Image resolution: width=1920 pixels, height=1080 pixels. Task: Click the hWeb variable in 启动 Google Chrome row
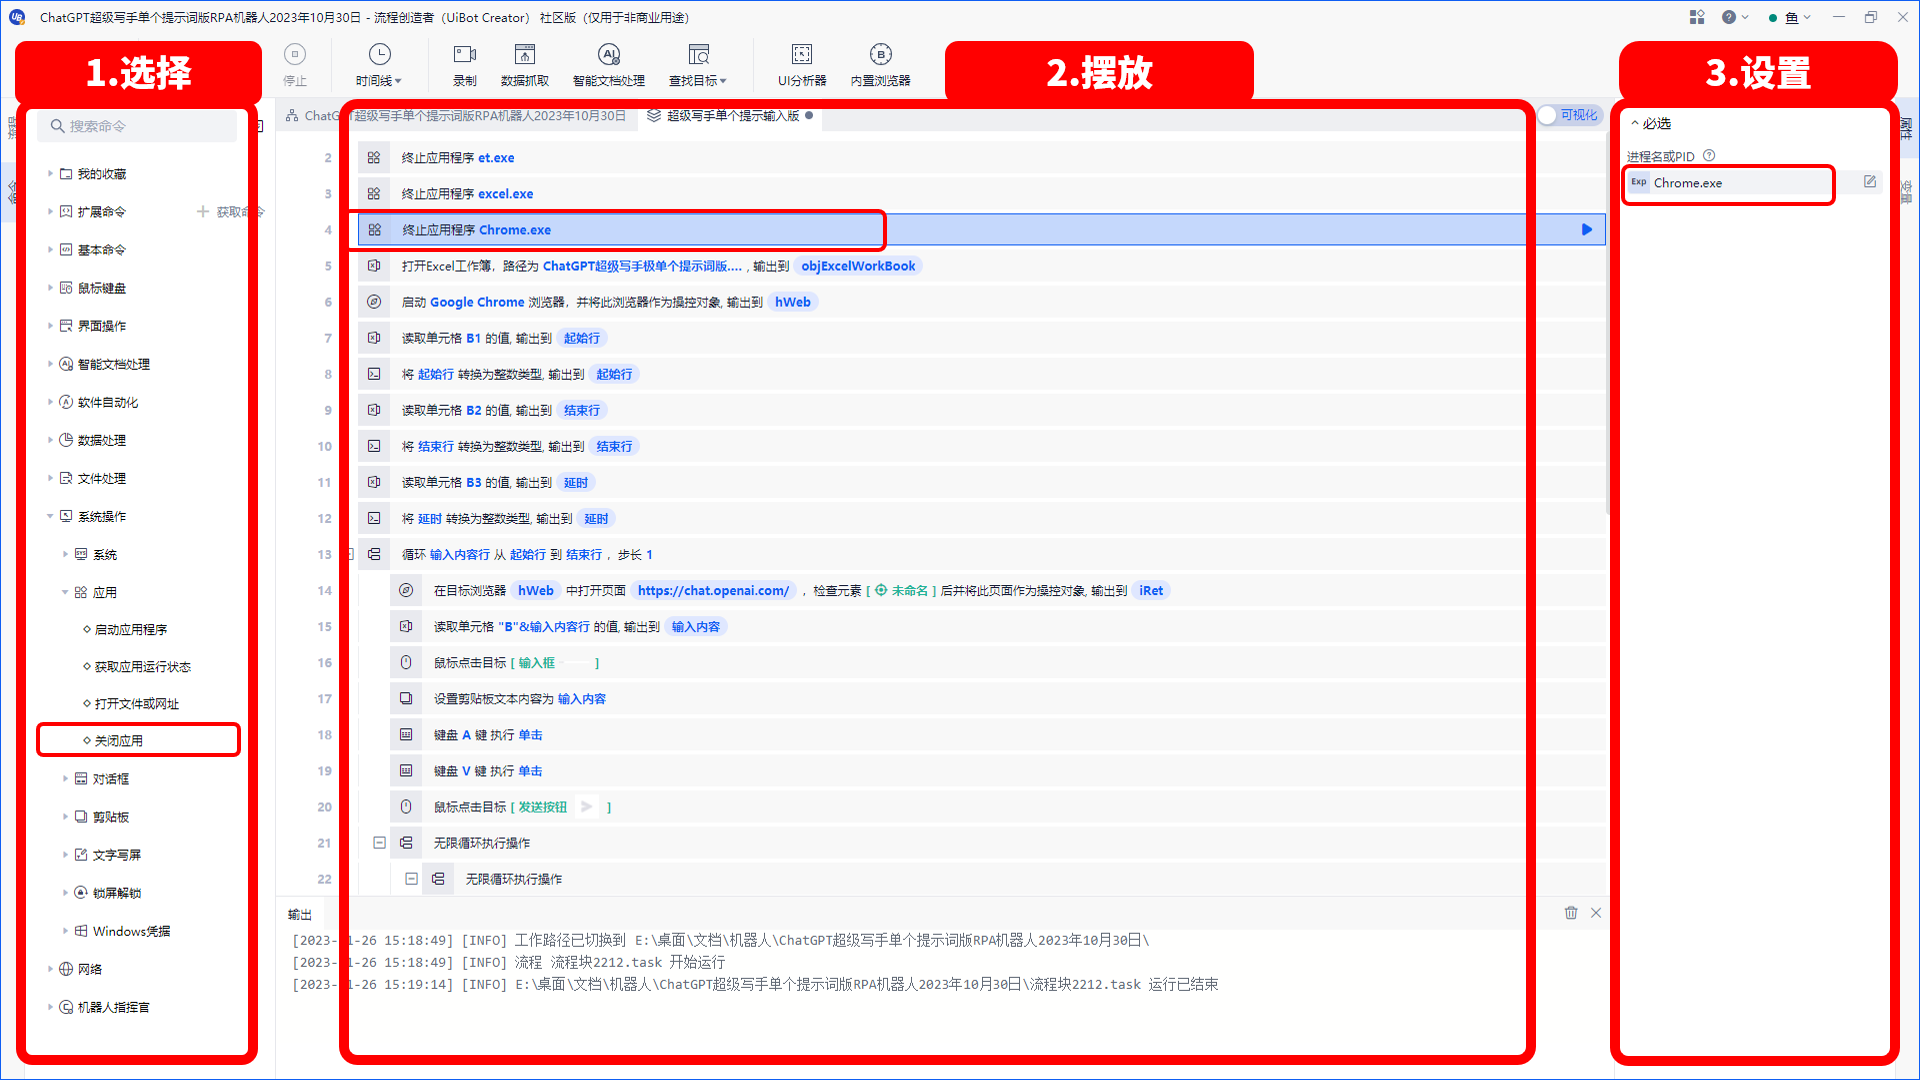[793, 302]
